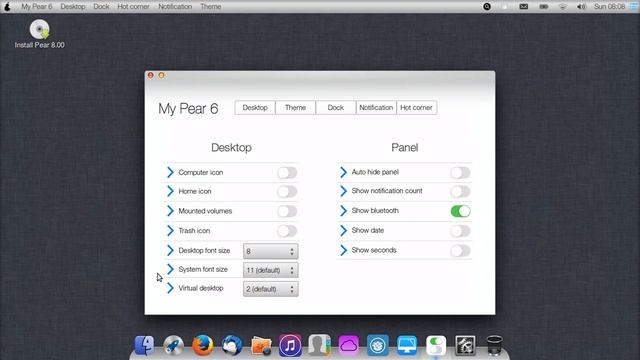
Task: Open the Trash in the dock
Action: (x=494, y=345)
